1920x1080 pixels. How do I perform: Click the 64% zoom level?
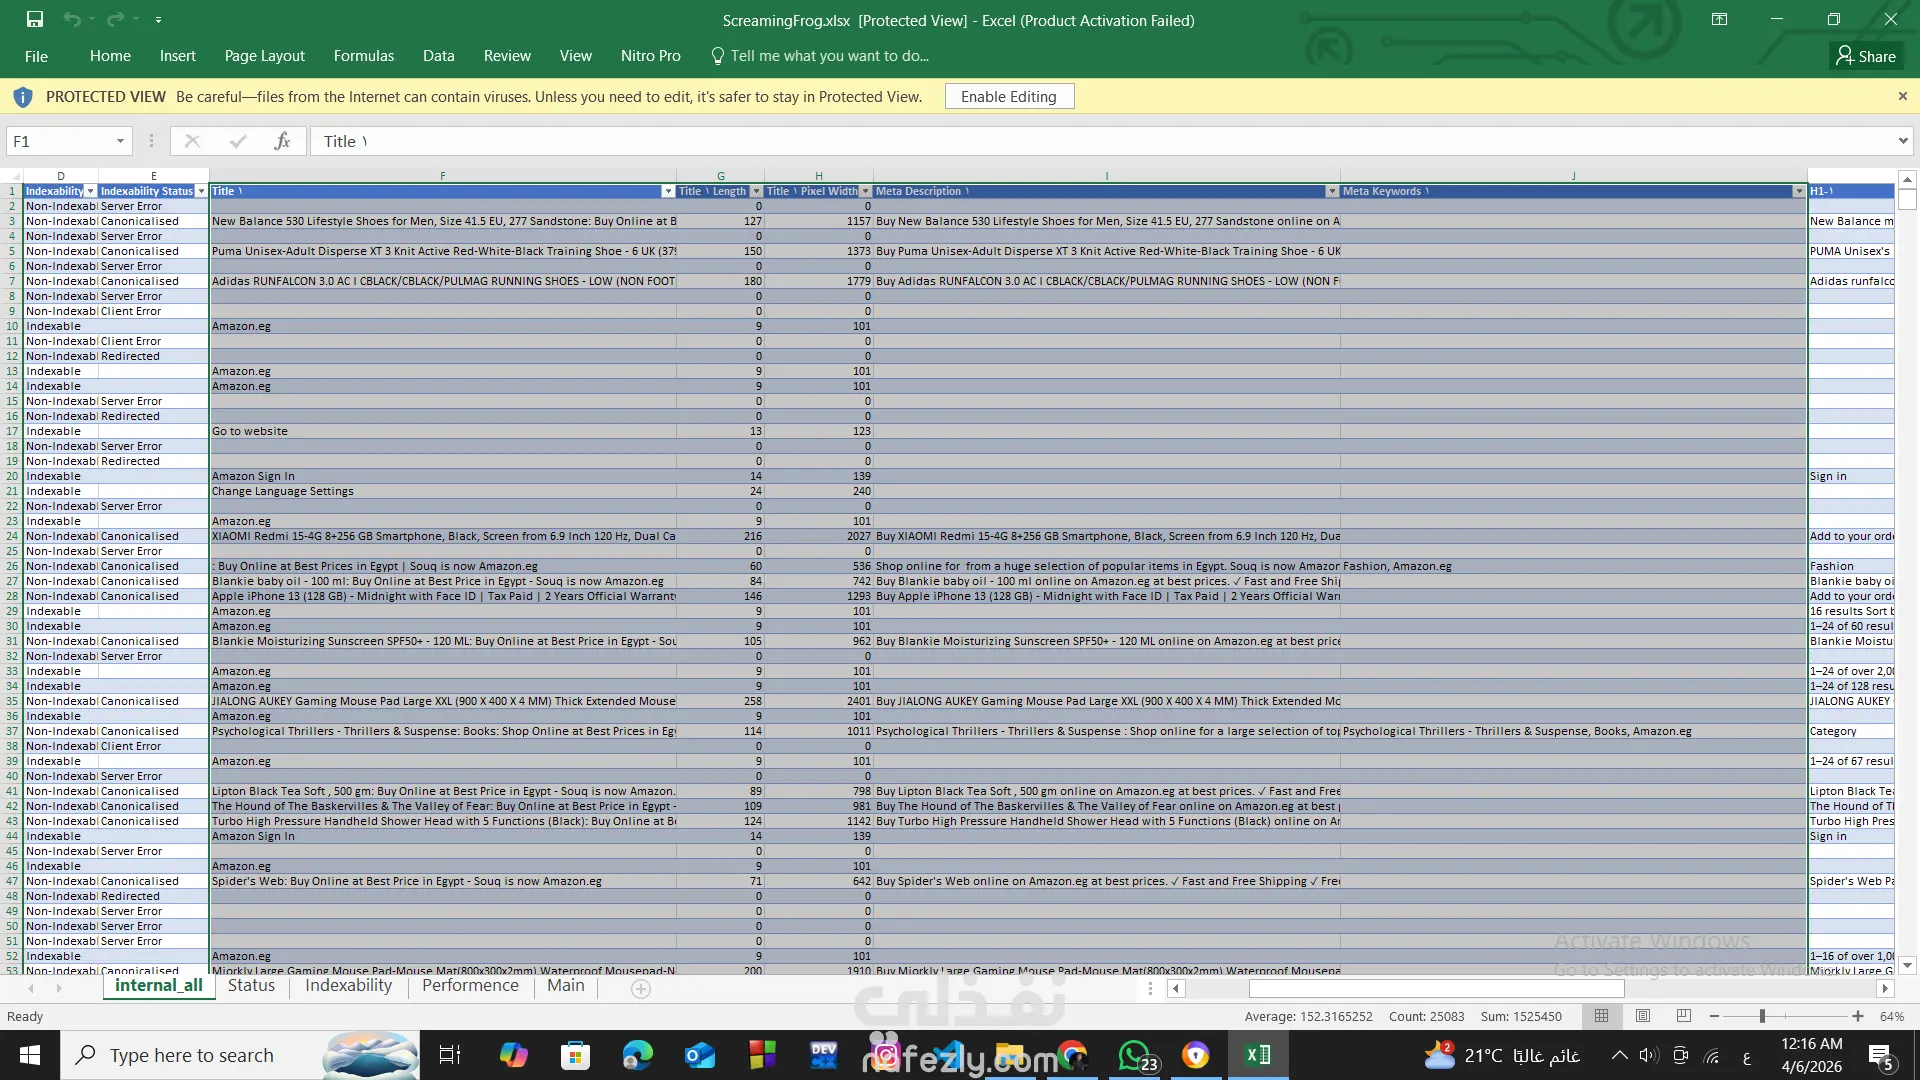pos(1892,1016)
